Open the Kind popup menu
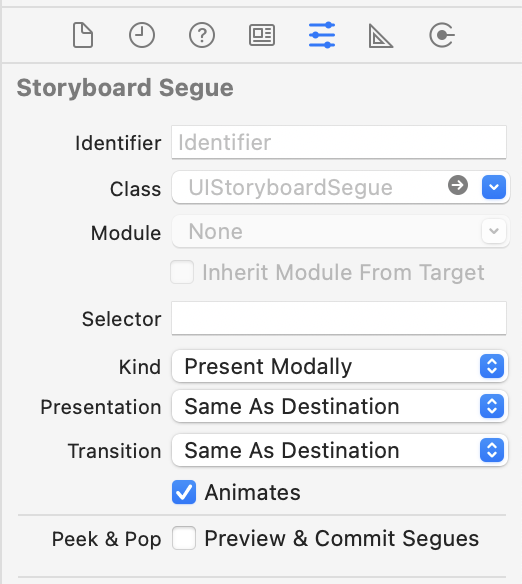Screen dimensions: 522x584 (x=340, y=366)
